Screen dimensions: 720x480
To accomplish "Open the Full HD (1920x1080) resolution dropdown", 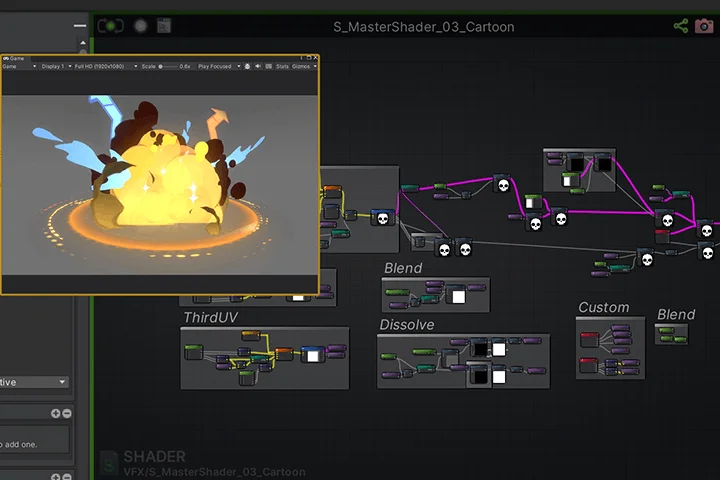I will coord(106,67).
